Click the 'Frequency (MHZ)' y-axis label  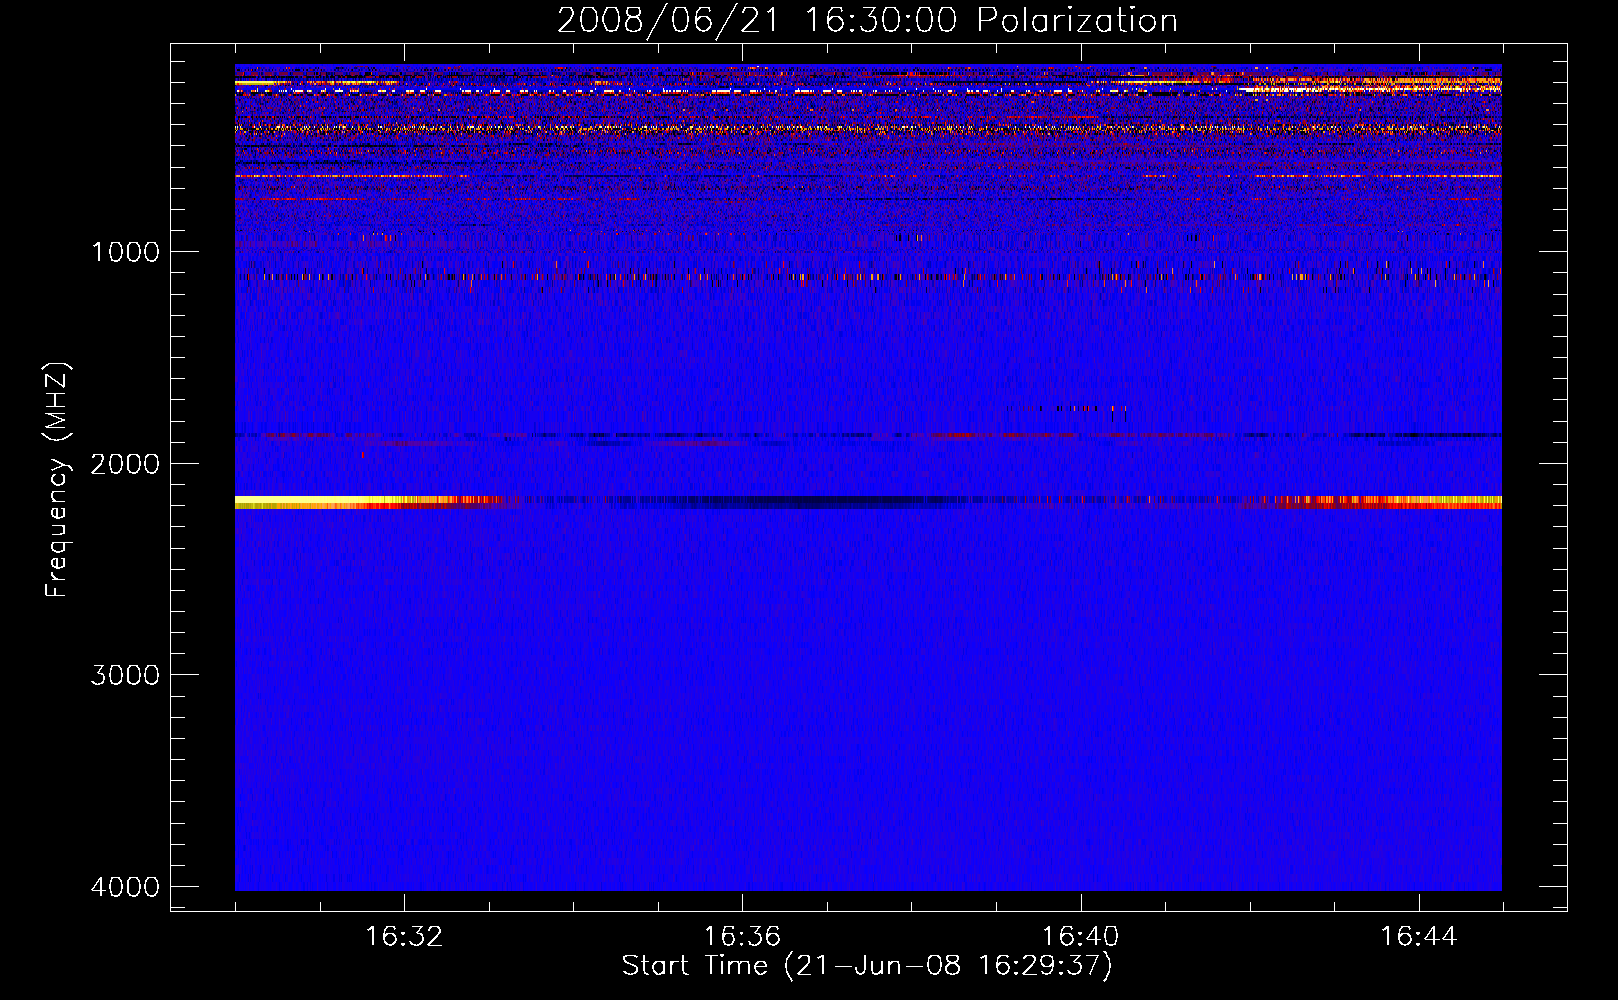coord(57,480)
